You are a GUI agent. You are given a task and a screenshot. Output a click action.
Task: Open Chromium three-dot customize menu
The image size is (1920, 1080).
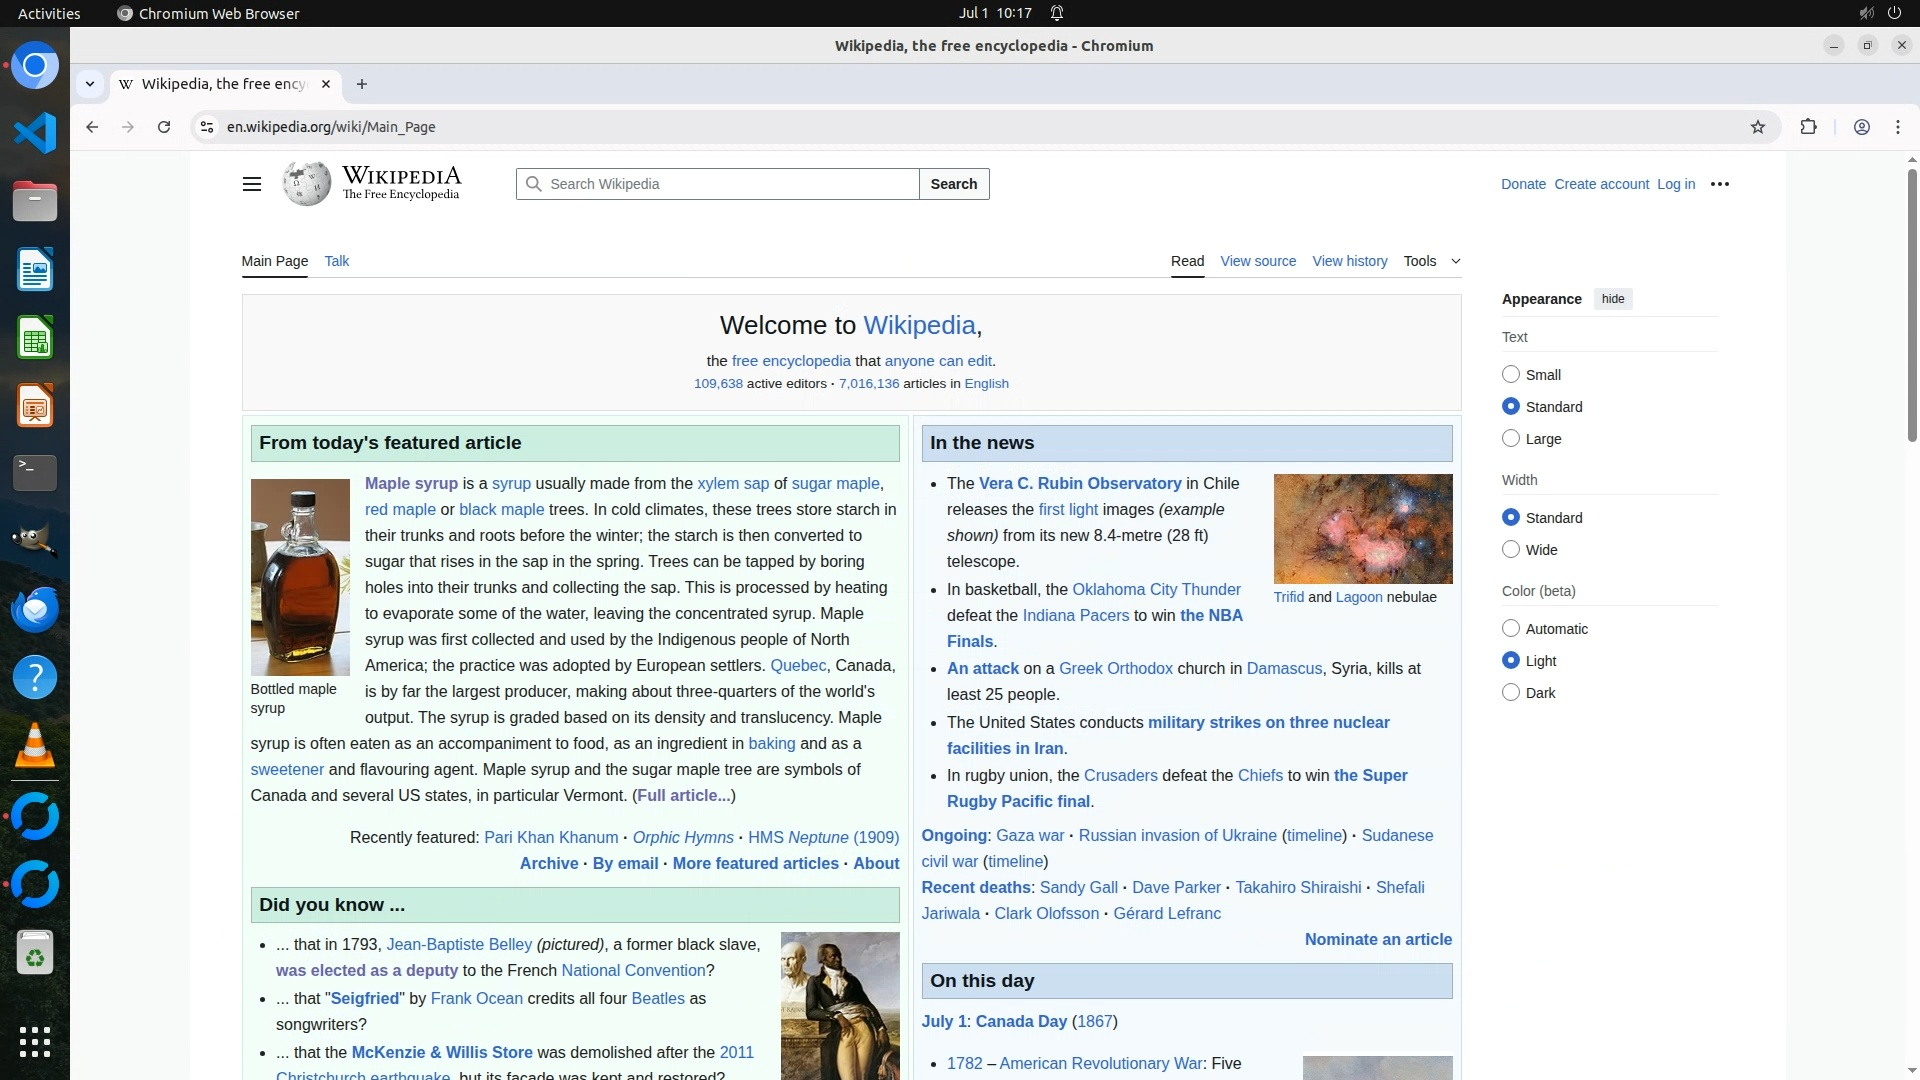tap(1897, 127)
